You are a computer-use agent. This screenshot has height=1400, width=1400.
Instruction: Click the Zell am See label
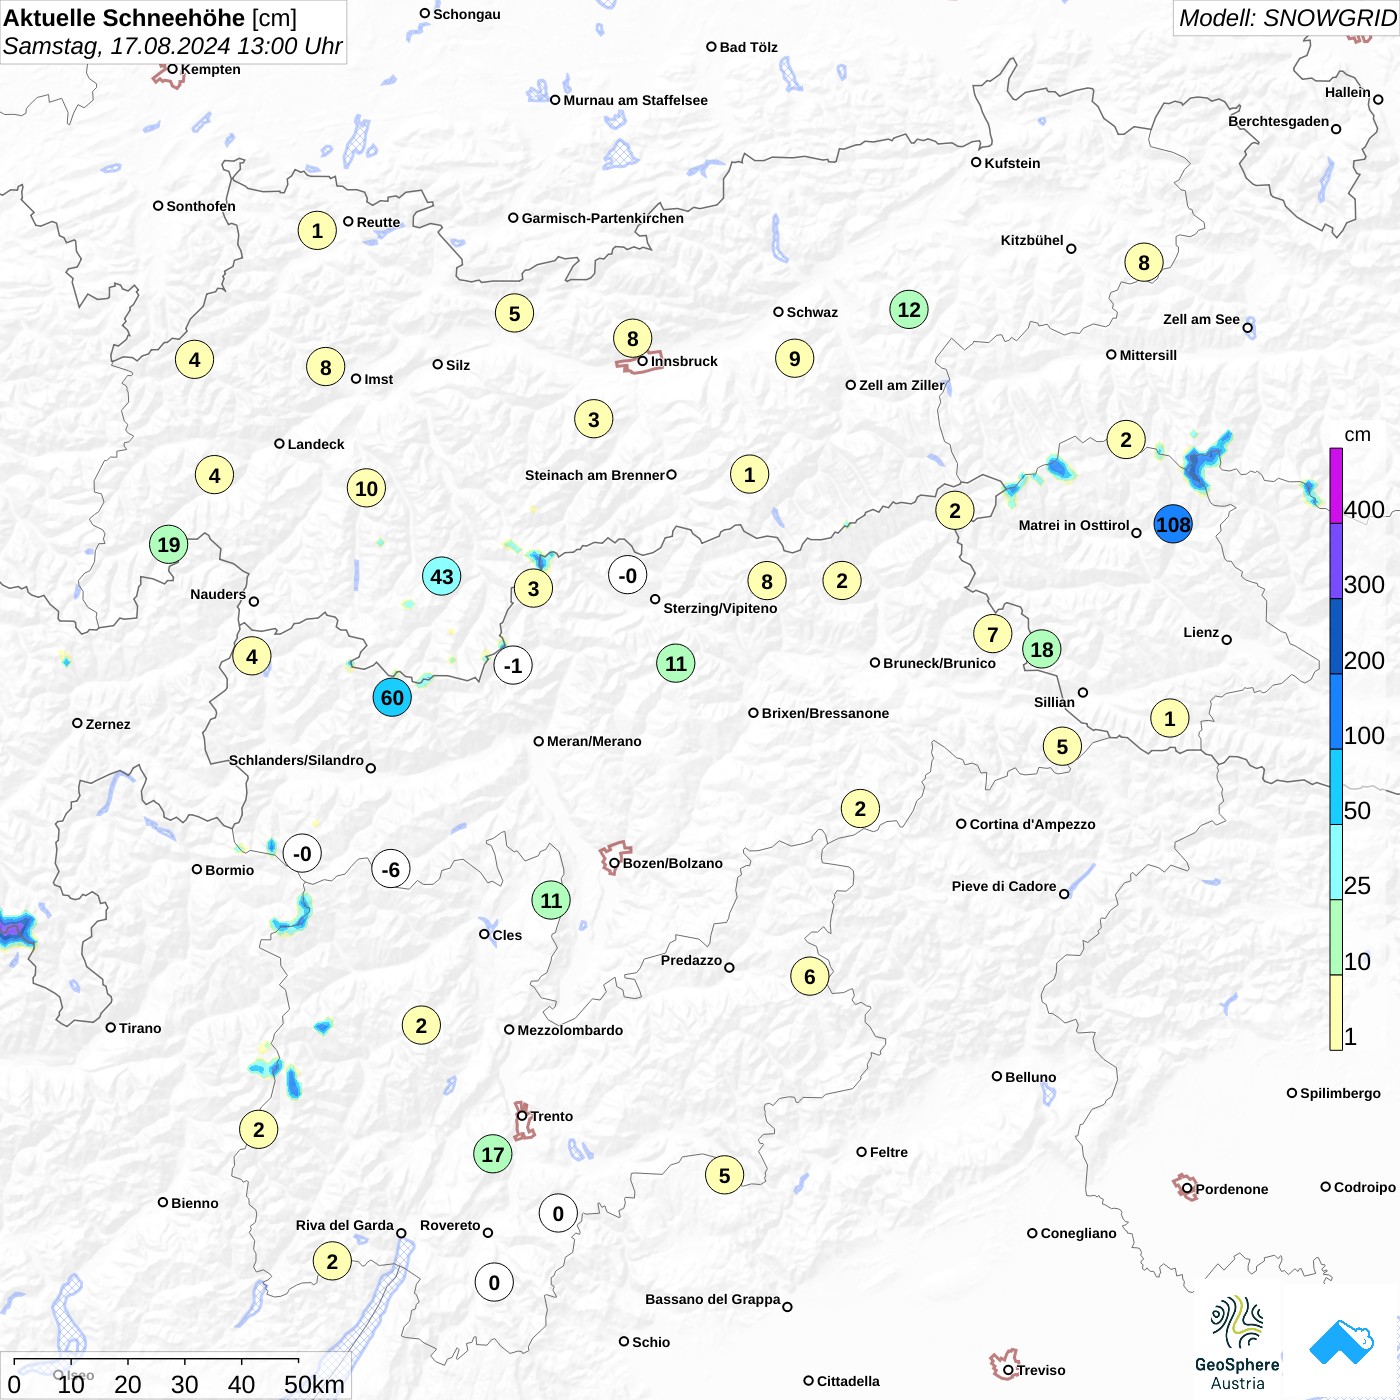tap(1201, 319)
